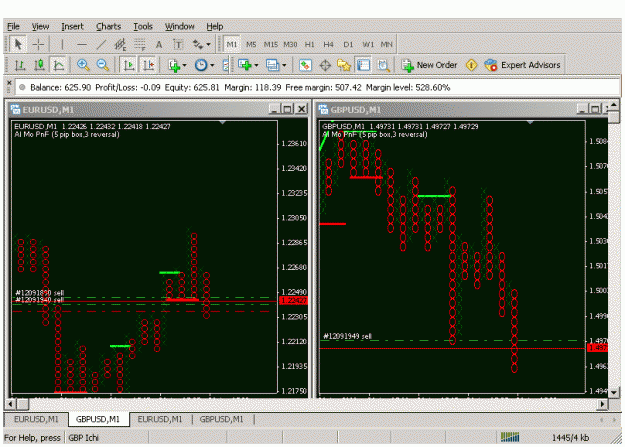The height and width of the screenshot is (447, 625).
Task: Open the Navigator folder-star icon
Action: [344, 65]
